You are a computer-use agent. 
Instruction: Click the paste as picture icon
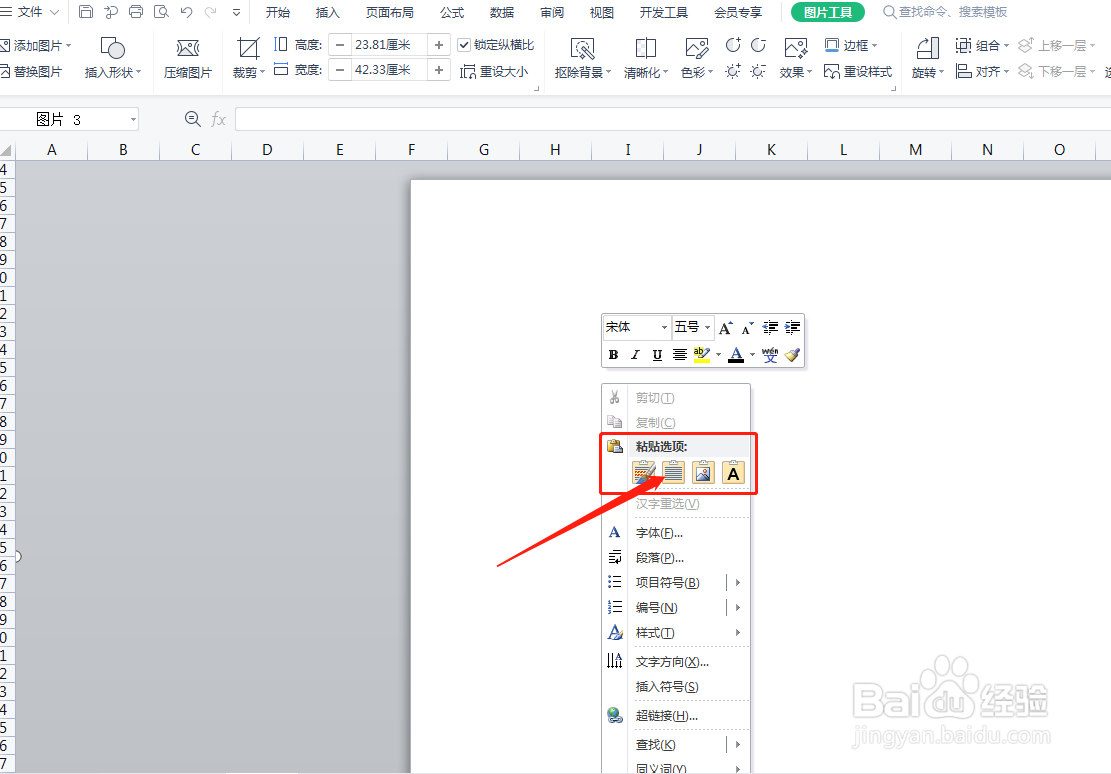(x=703, y=472)
